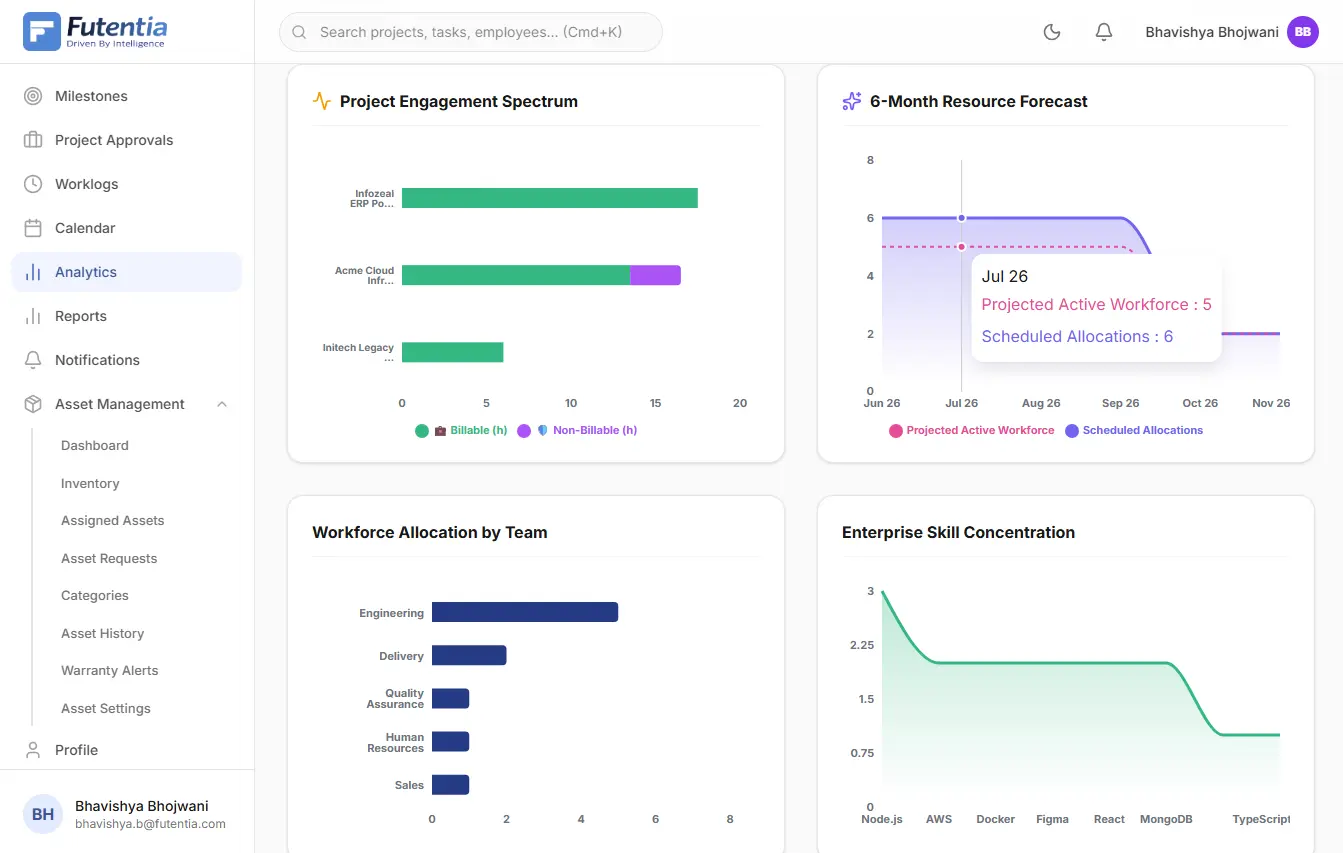Click the Futentia logo icon
The width and height of the screenshot is (1343, 853).
point(42,31)
